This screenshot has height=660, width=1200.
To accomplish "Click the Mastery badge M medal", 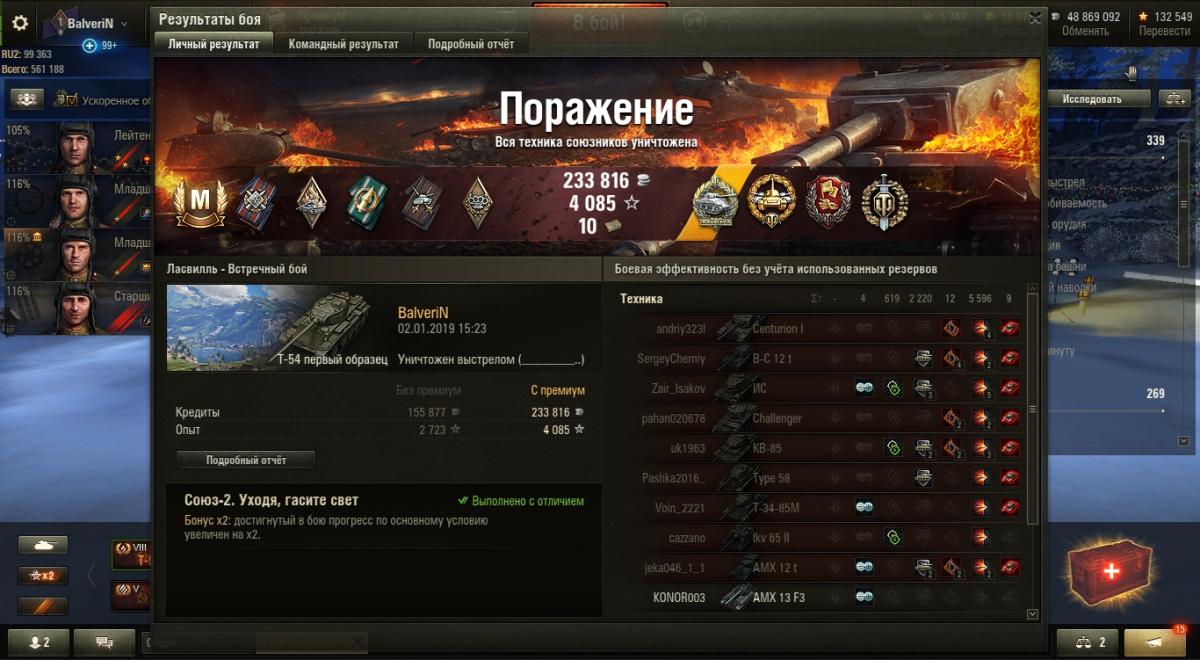I will (199, 203).
